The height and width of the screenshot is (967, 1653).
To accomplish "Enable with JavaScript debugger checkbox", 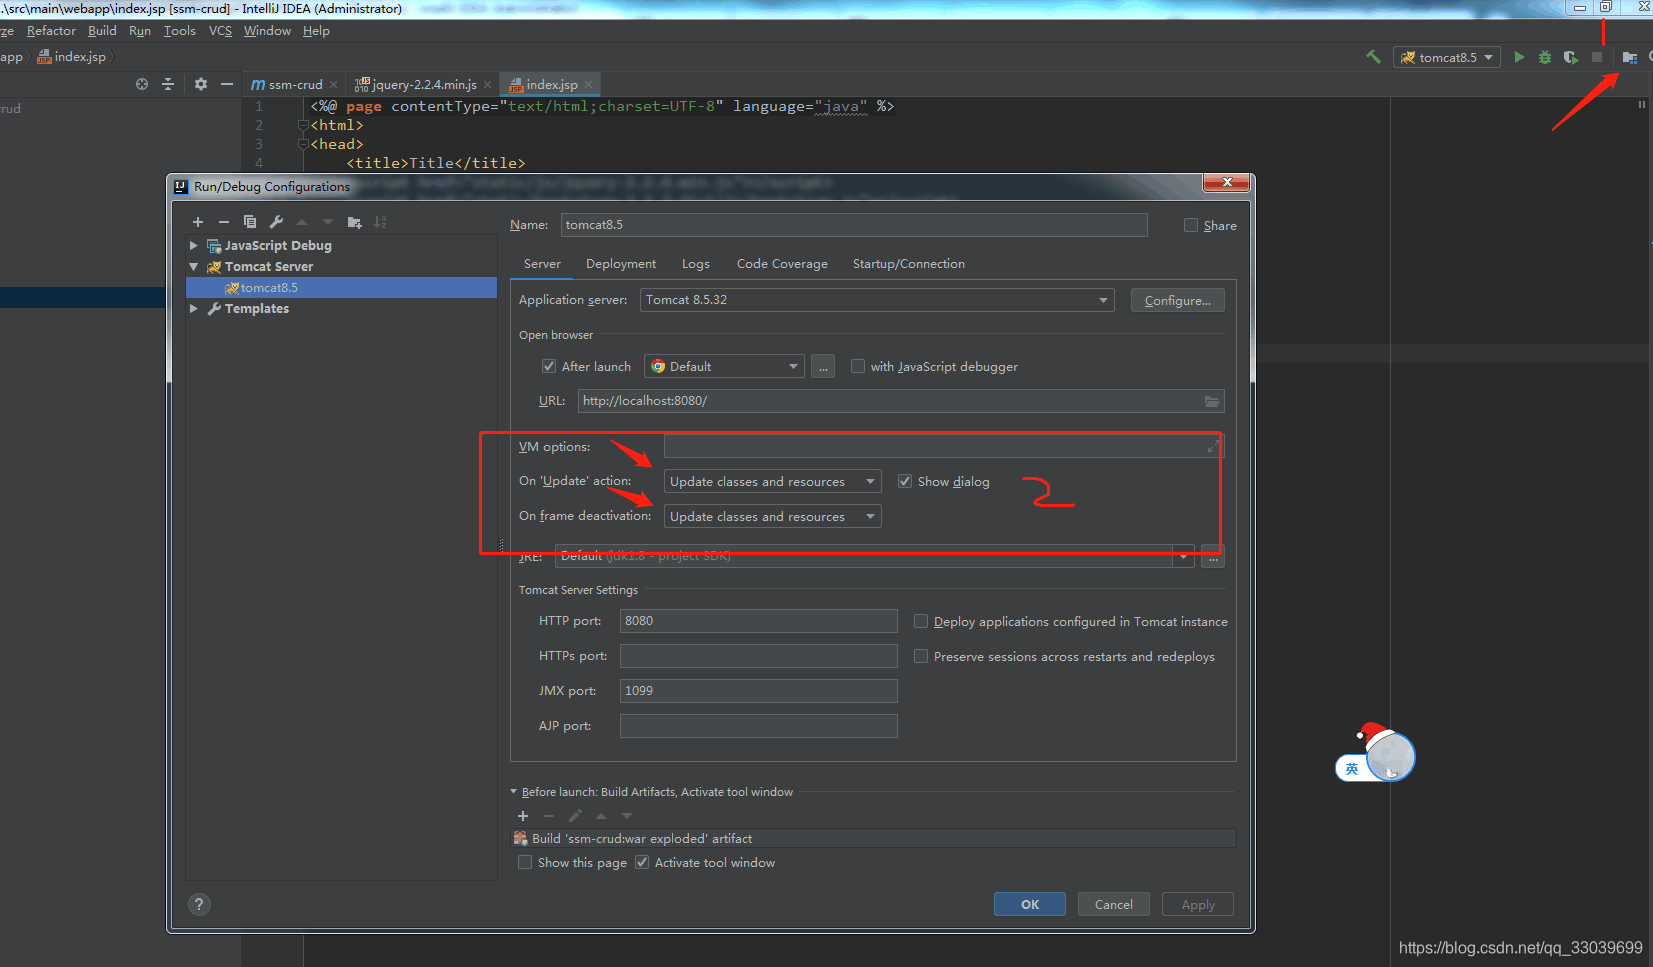I will (858, 366).
